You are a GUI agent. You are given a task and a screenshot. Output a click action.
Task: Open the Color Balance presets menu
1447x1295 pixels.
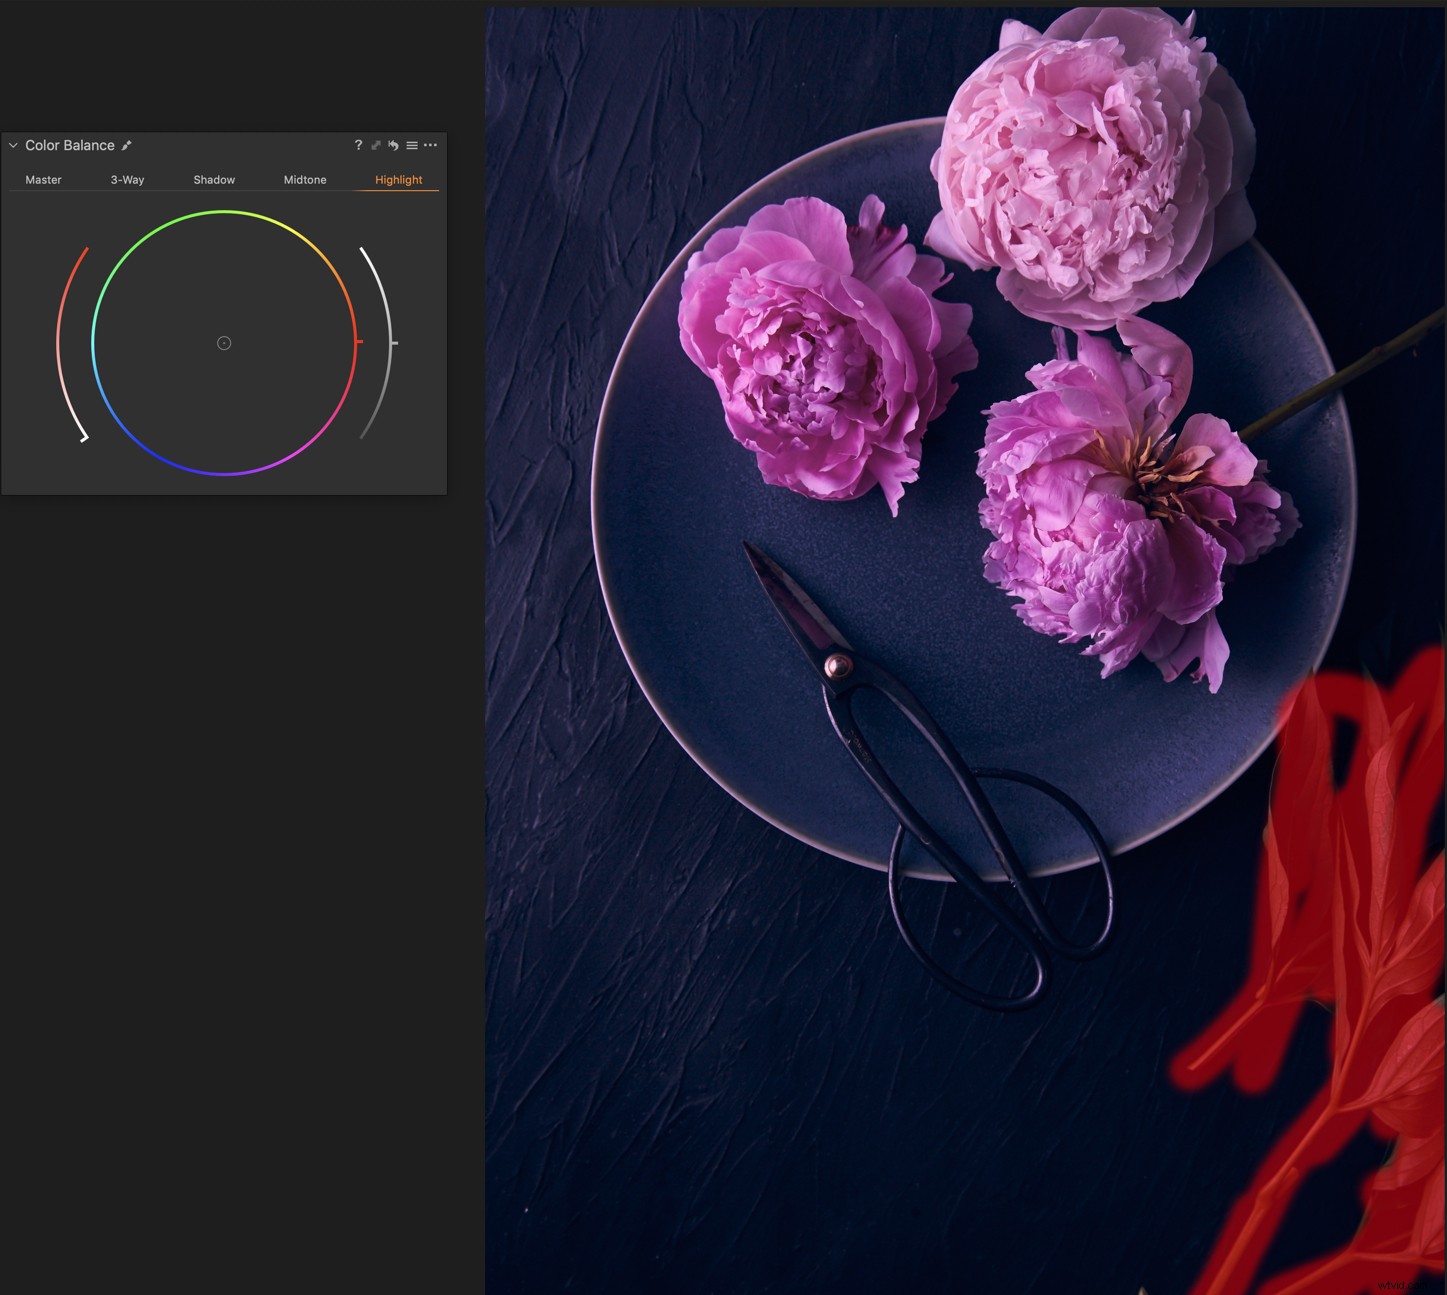[x=413, y=145]
